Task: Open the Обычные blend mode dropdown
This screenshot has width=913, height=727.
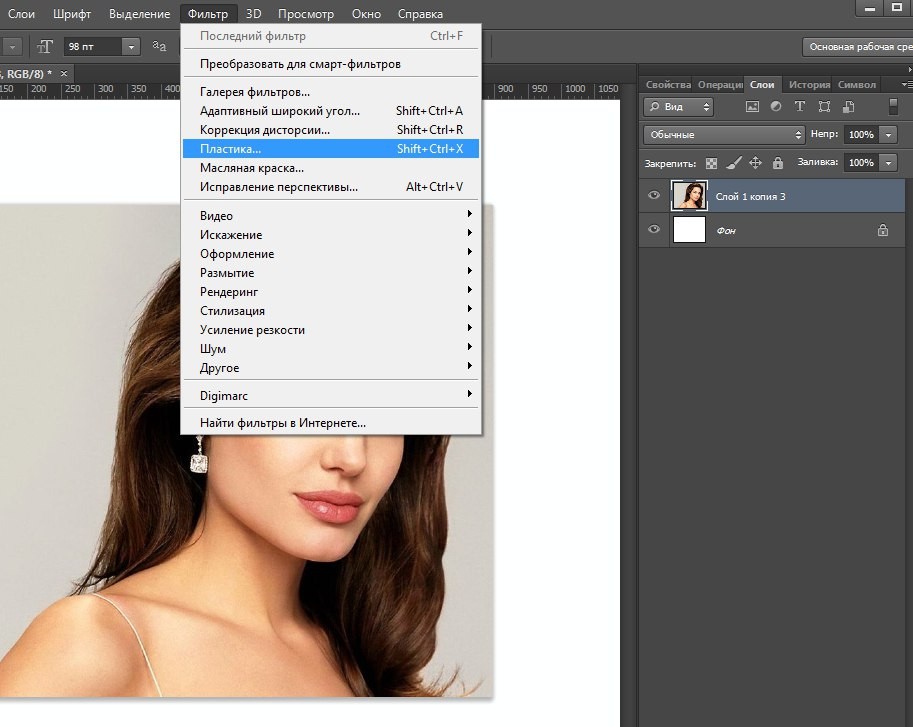Action: pyautogui.click(x=724, y=134)
